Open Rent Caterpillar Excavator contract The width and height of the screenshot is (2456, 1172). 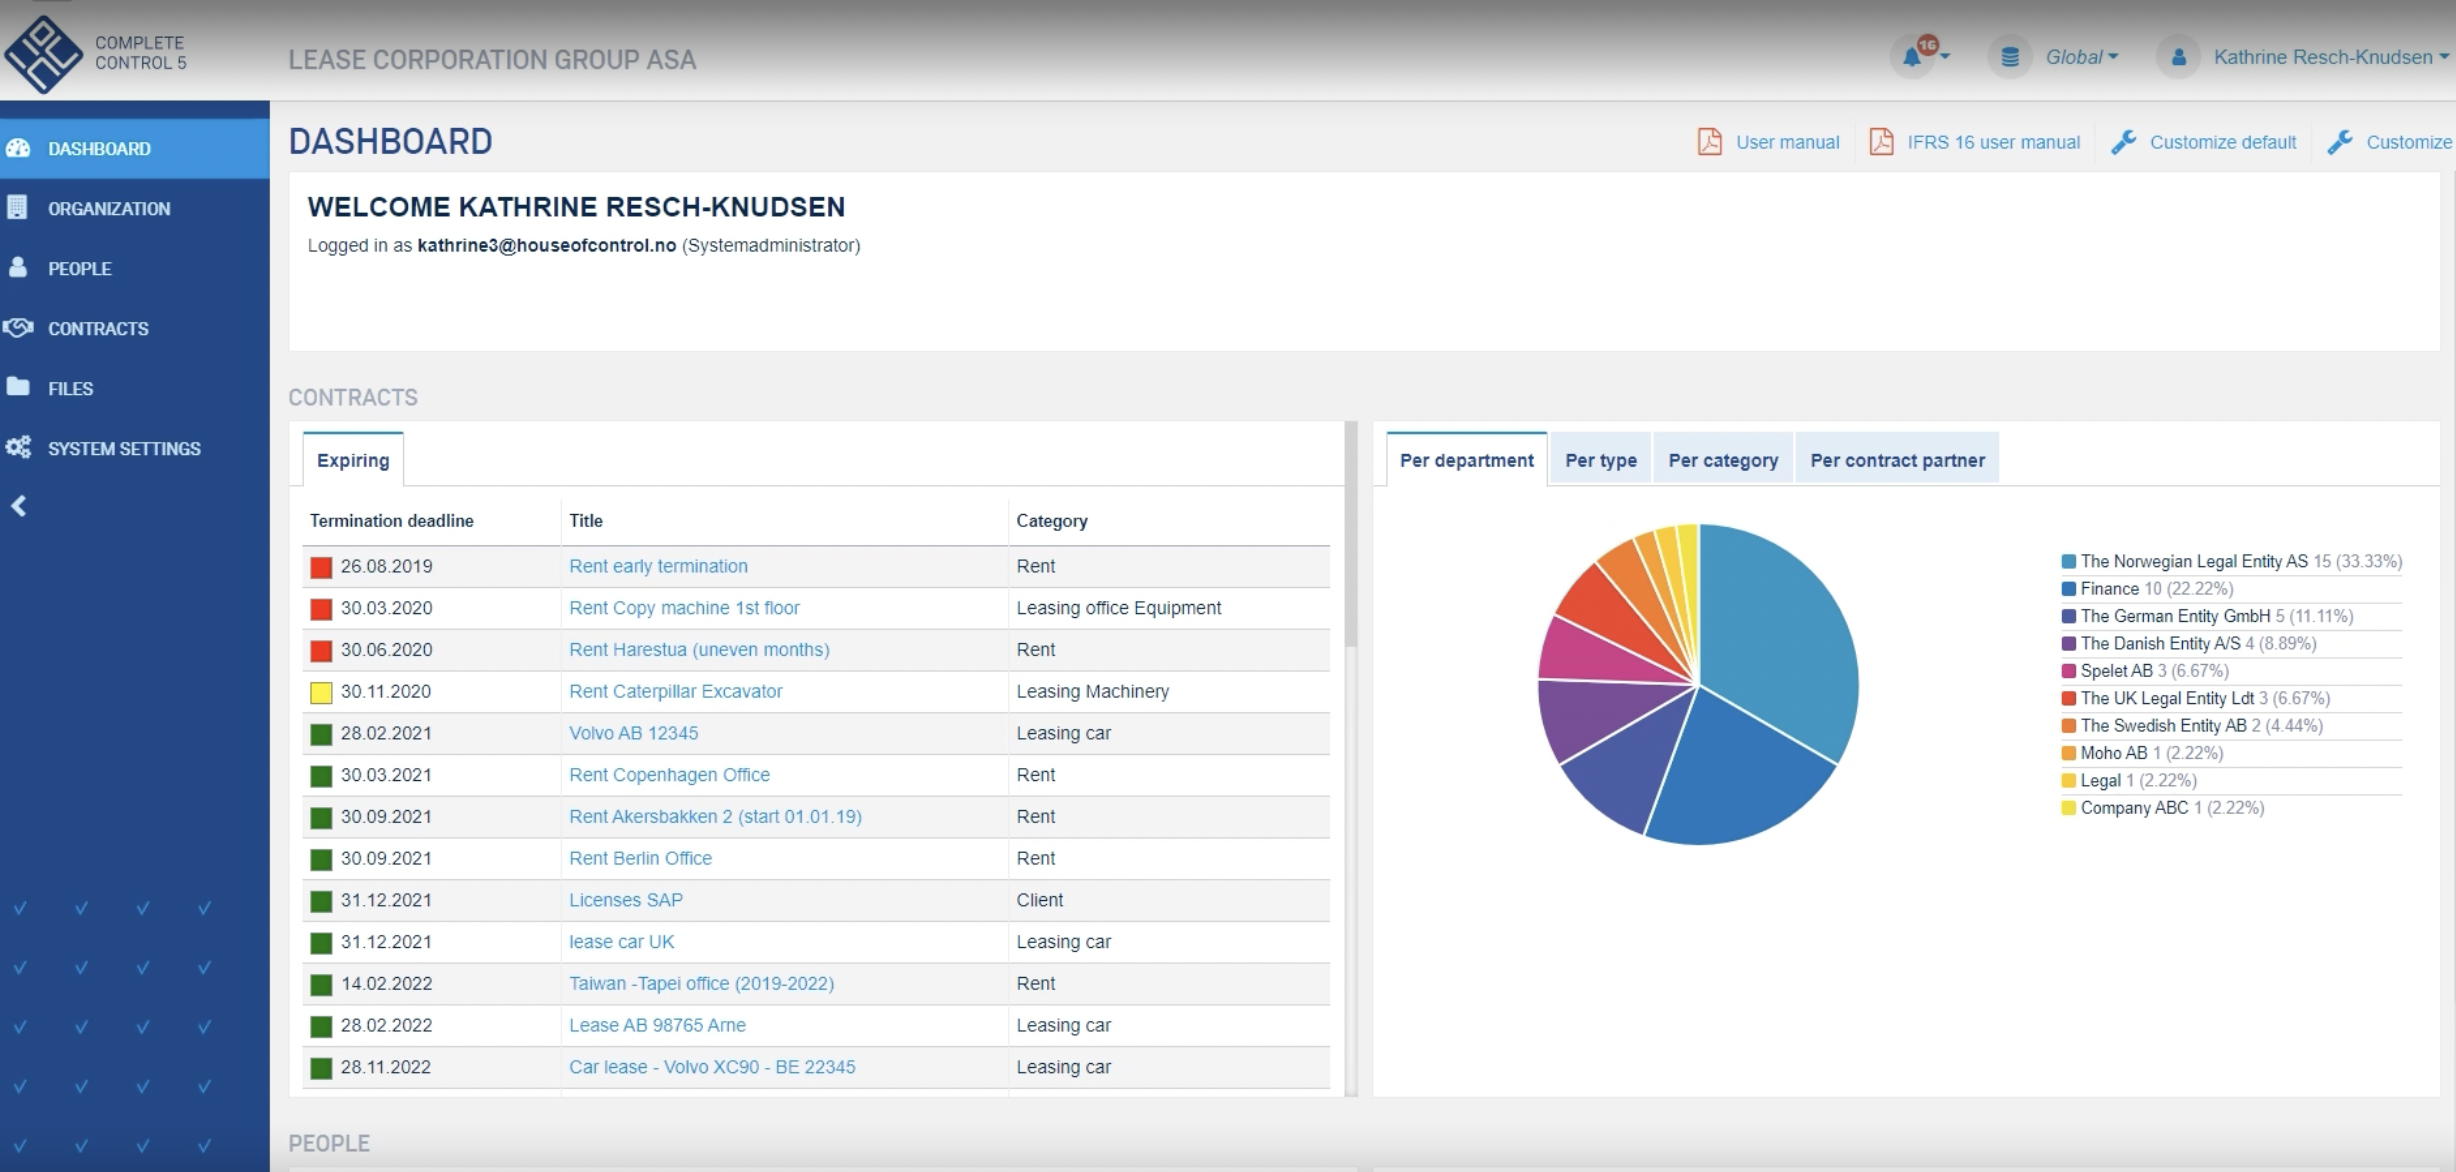[x=675, y=691]
